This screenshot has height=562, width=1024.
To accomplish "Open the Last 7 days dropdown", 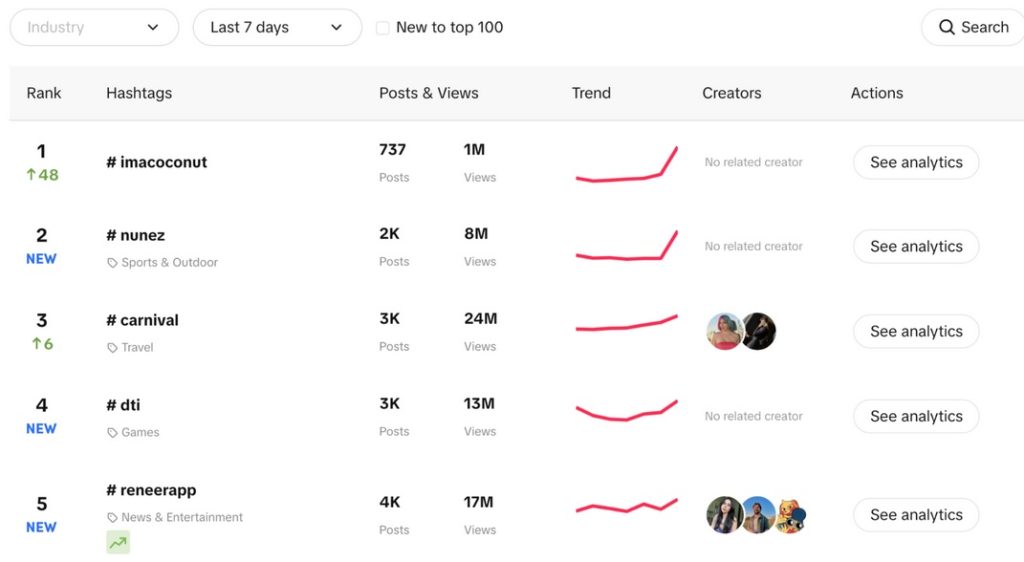I will [277, 28].
